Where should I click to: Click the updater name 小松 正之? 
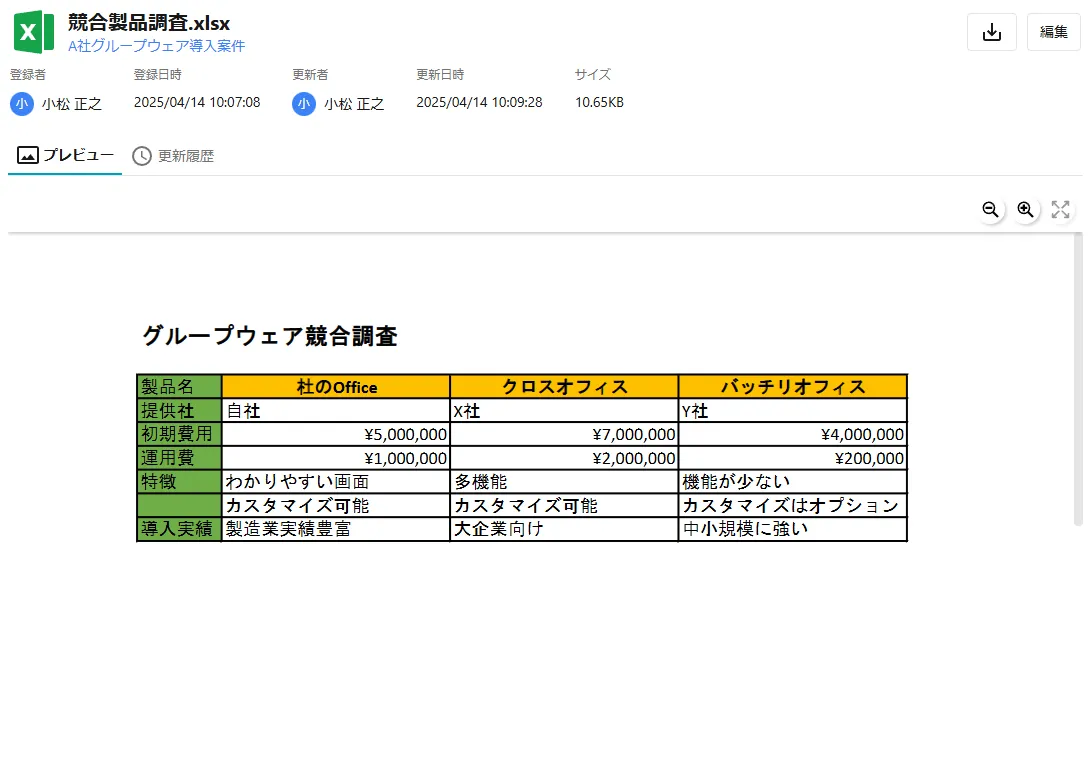point(352,103)
